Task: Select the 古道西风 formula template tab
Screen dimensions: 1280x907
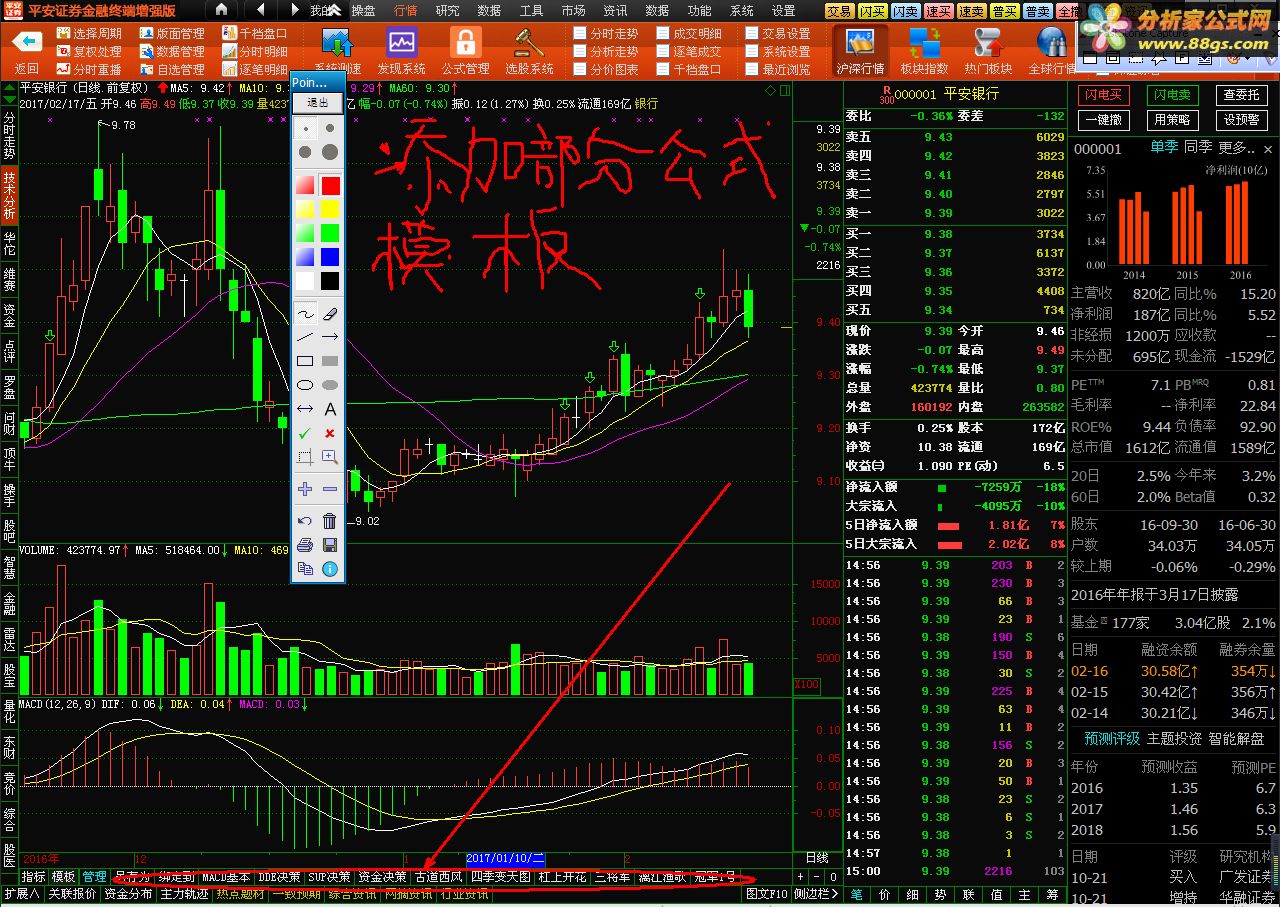Action: point(439,877)
